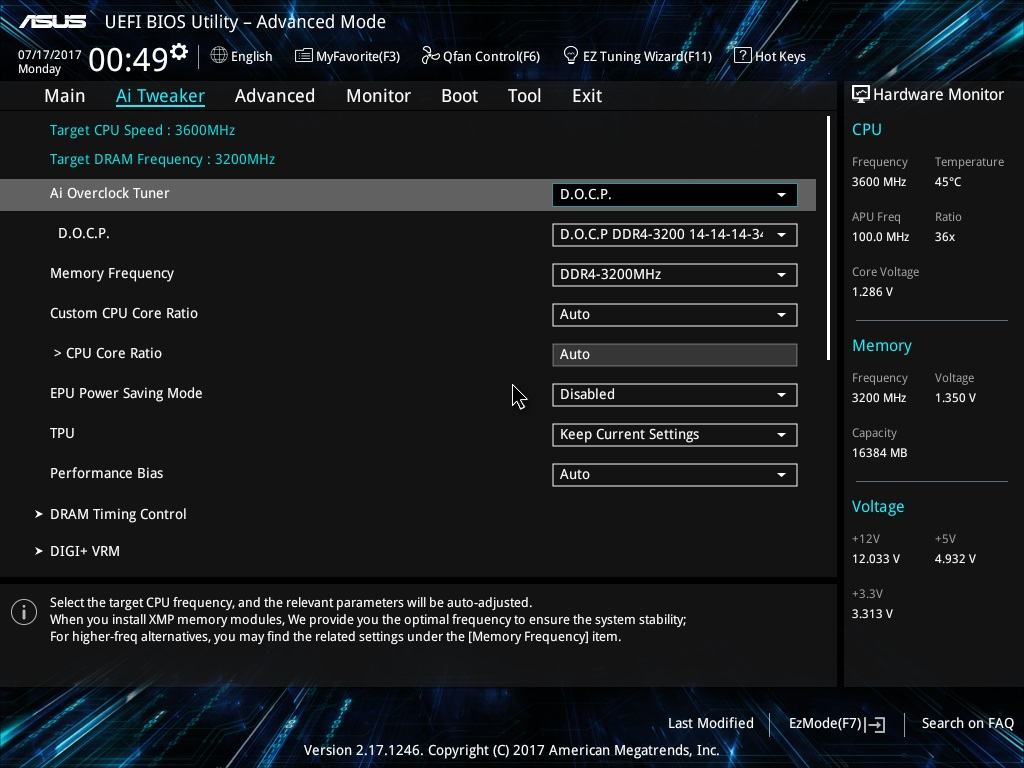Click +3.3V reading 3.313 V
This screenshot has width=1024, height=768.
[872, 614]
